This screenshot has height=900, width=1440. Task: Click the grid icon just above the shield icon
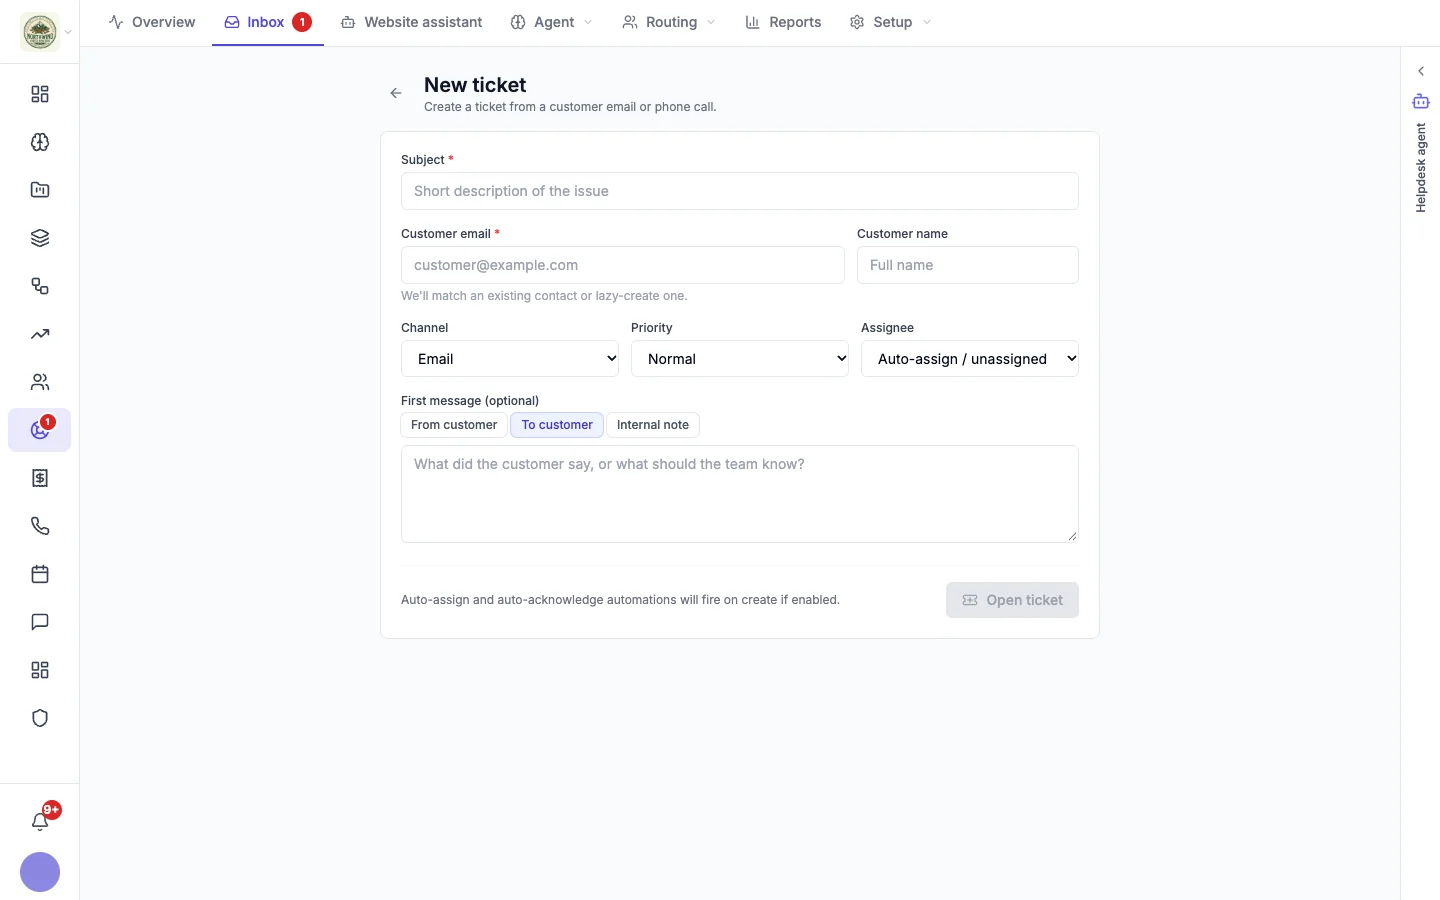[40, 670]
